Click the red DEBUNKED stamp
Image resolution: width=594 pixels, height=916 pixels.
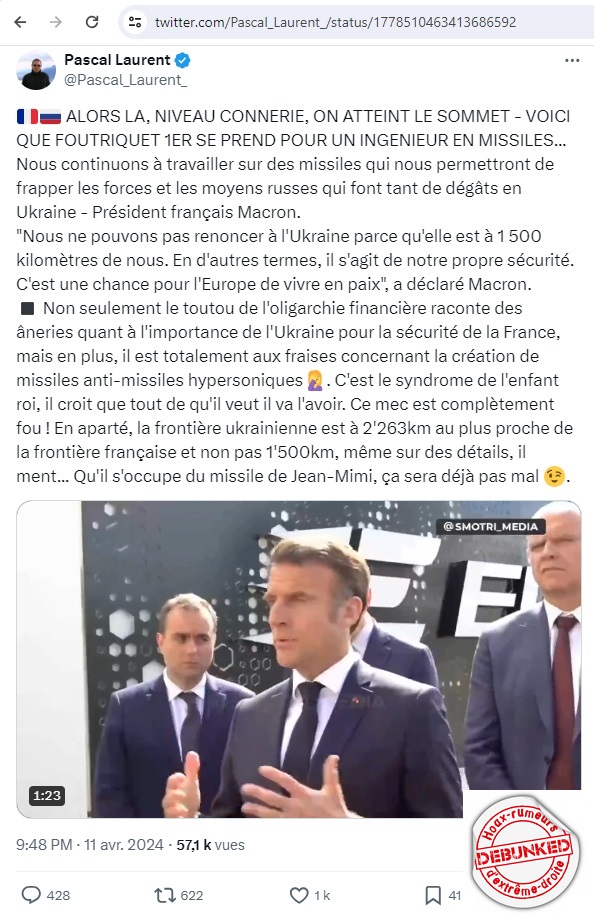523,853
